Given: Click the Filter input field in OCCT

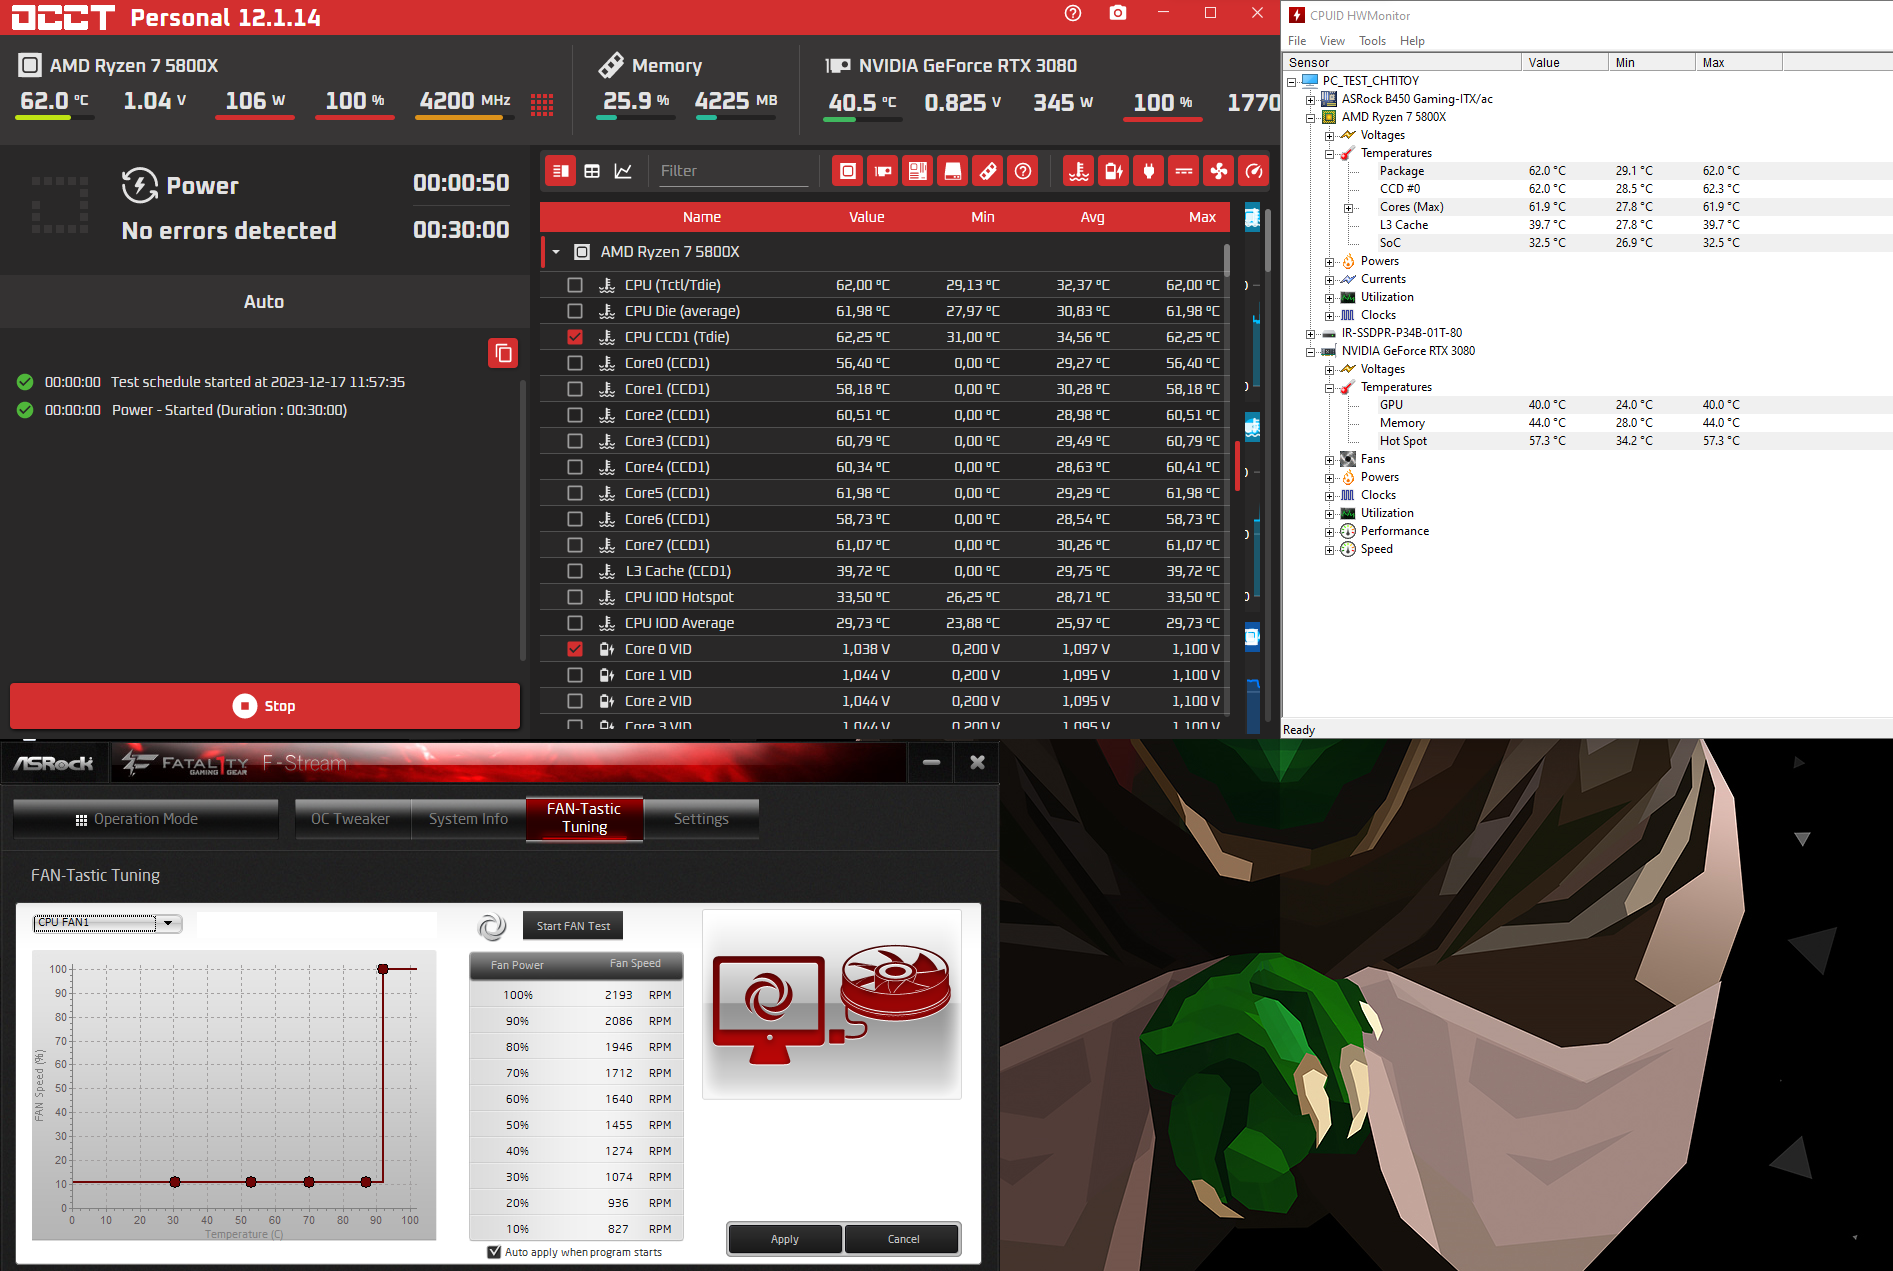Looking at the screenshot, I should (733, 171).
